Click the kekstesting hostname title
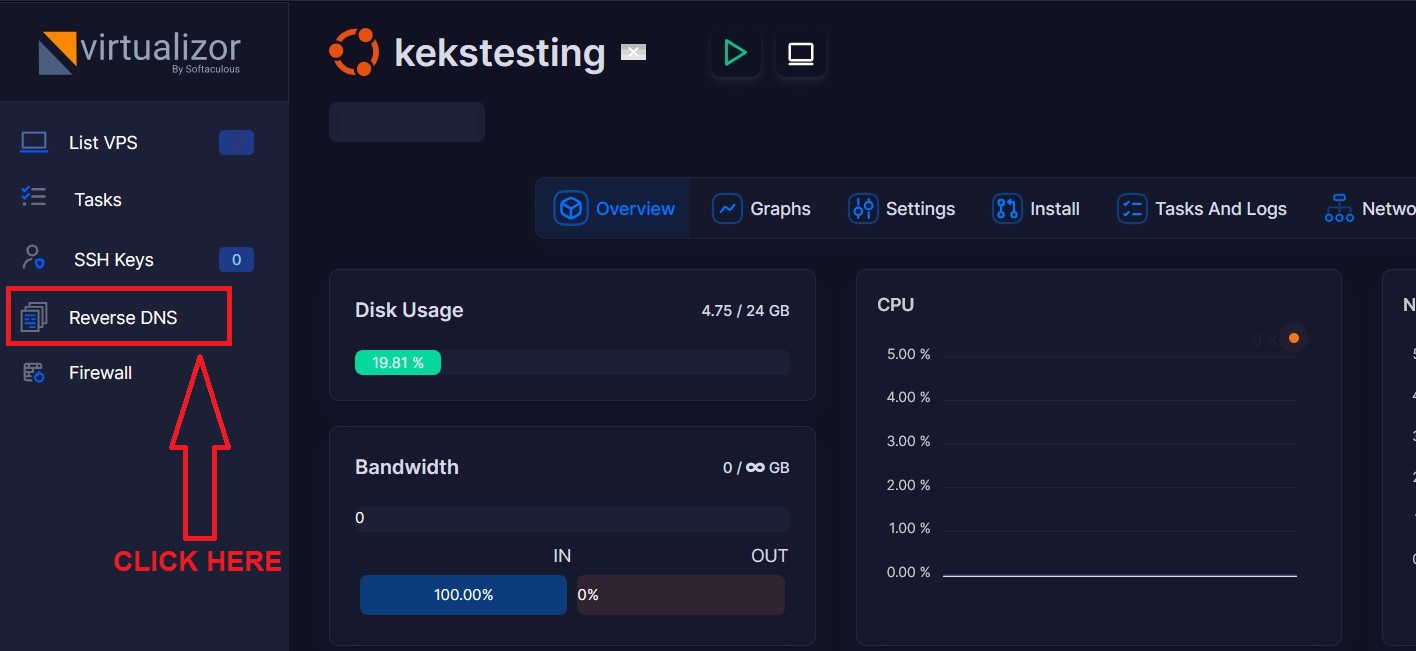Screen dimensions: 1416x651 click(500, 52)
